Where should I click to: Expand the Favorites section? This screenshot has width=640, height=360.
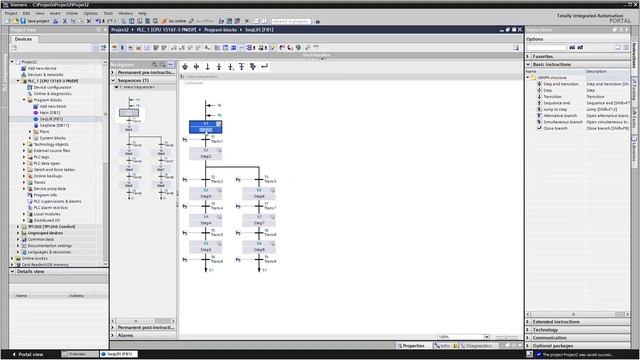click(x=528, y=56)
